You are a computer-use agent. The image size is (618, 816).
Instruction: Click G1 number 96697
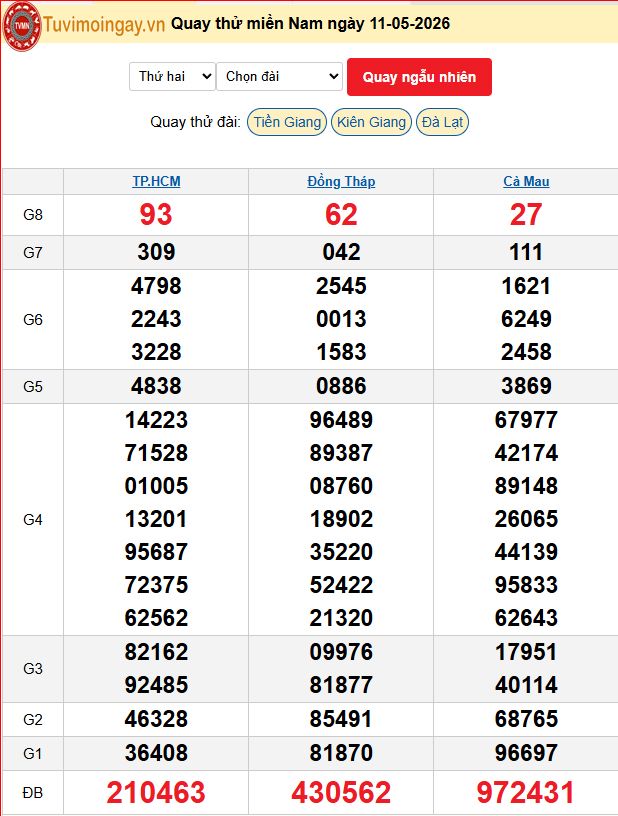[x=526, y=753]
